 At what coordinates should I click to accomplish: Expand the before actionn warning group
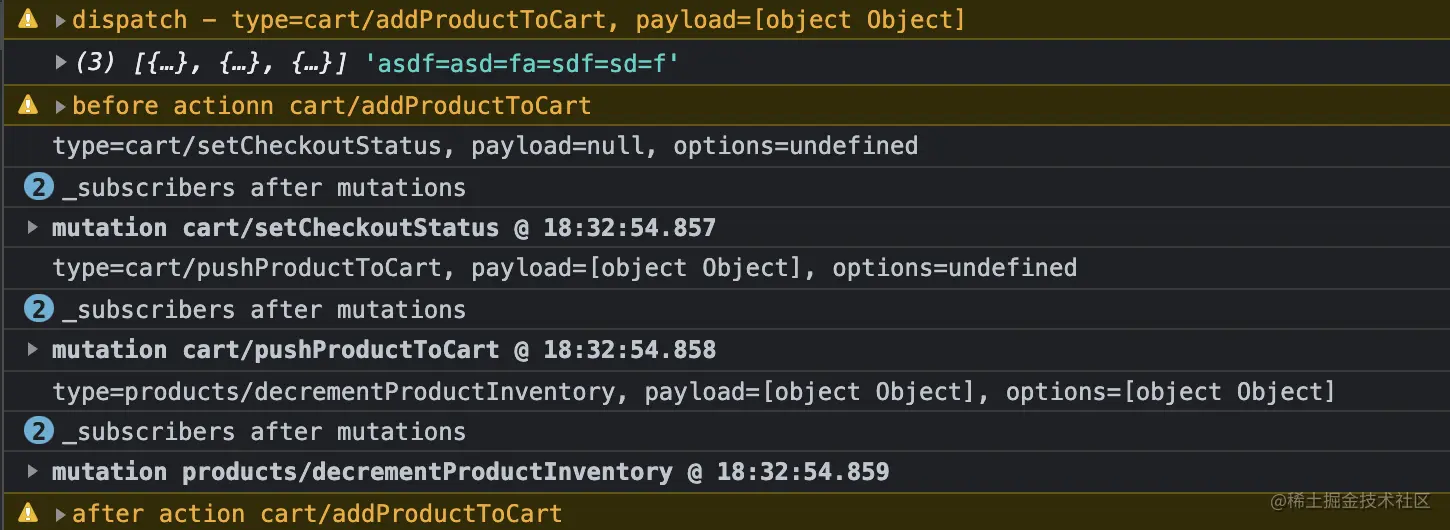tap(61, 105)
